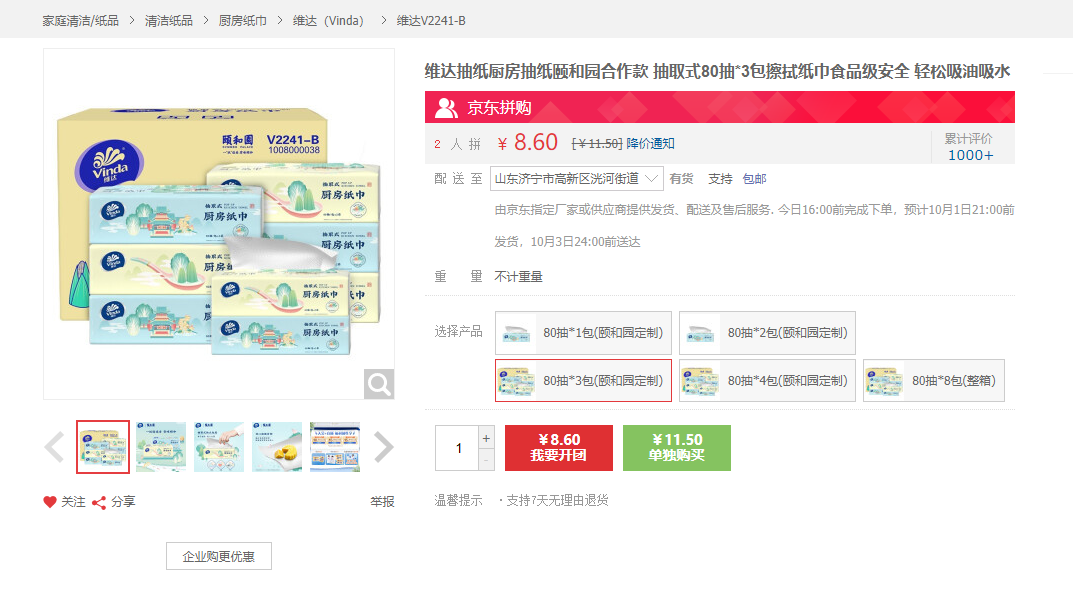Go to 厨房纸巾 breadcrumb category
Viewport: 1073px width, 591px height.
(243, 21)
